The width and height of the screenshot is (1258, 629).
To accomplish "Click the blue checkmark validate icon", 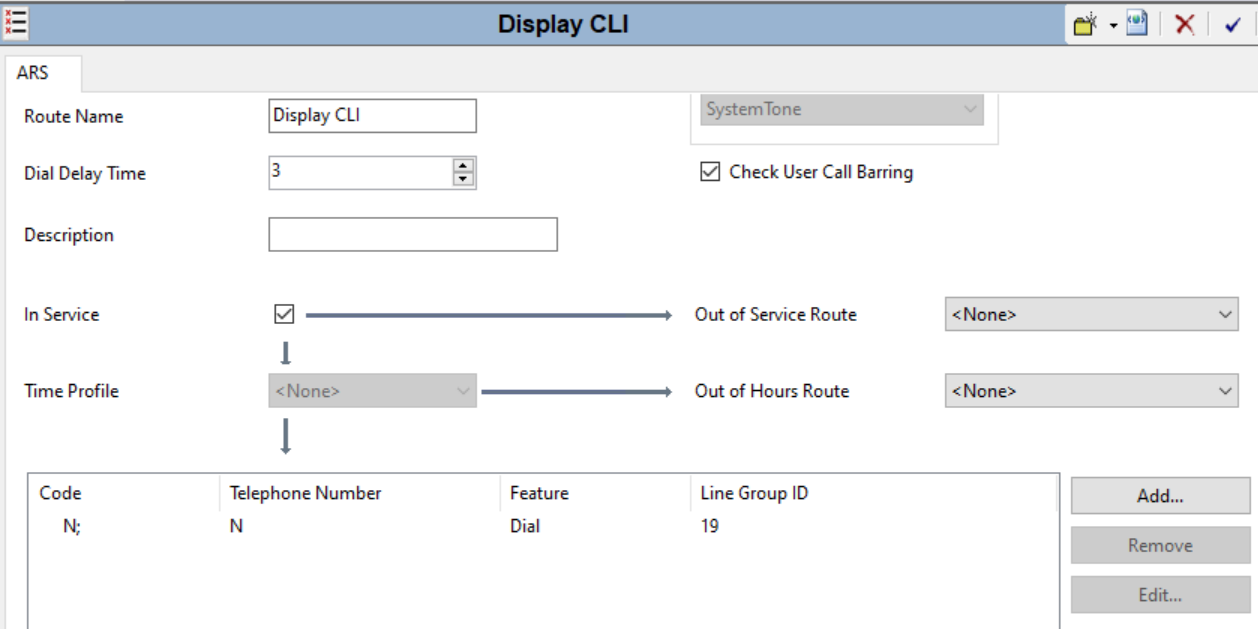I will [1232, 26].
